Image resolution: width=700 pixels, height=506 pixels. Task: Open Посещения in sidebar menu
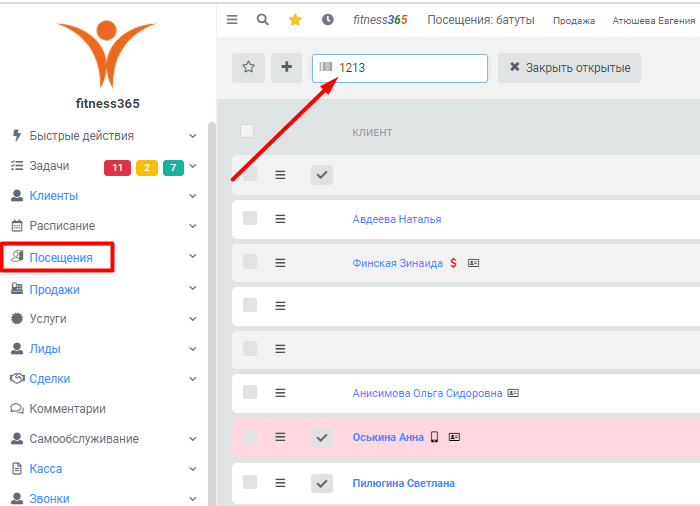point(61,258)
